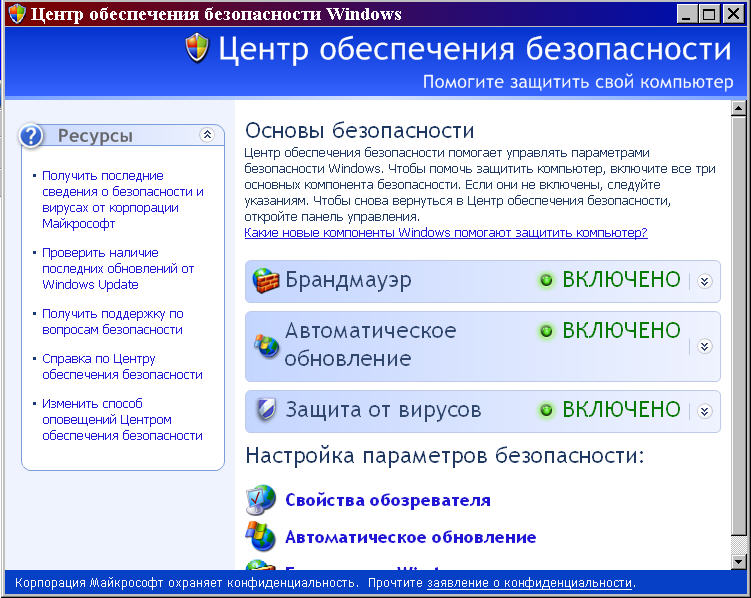Maximize the security center window
The height and width of the screenshot is (598, 751).
click(709, 14)
